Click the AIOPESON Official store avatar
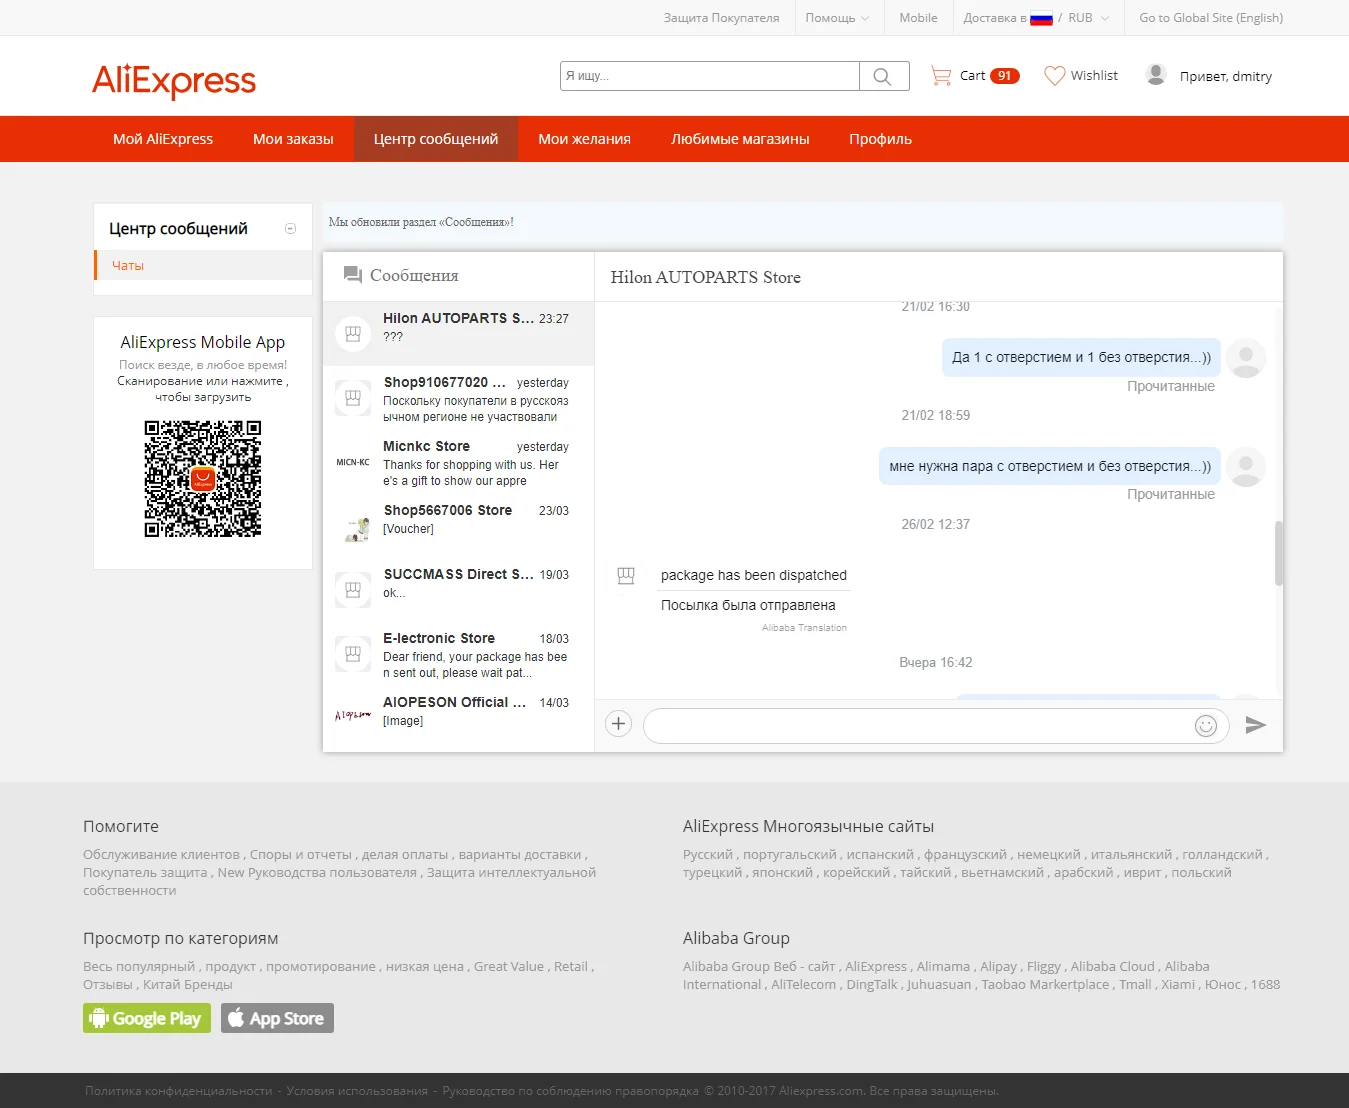Viewport: 1349px width, 1108px height. (353, 716)
